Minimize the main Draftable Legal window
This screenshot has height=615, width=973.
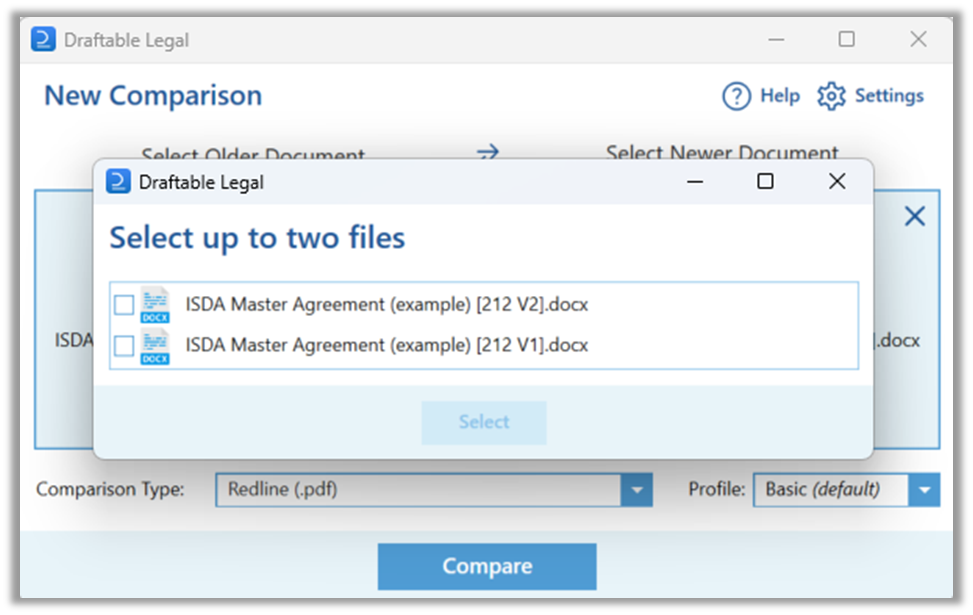coord(776,39)
